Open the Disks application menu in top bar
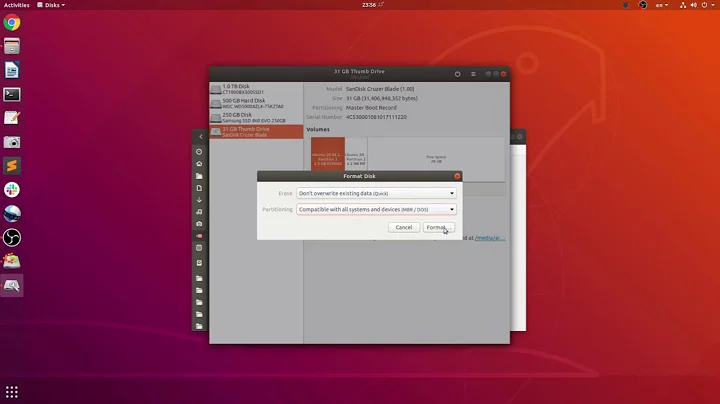The width and height of the screenshot is (720, 404). (x=51, y=5)
